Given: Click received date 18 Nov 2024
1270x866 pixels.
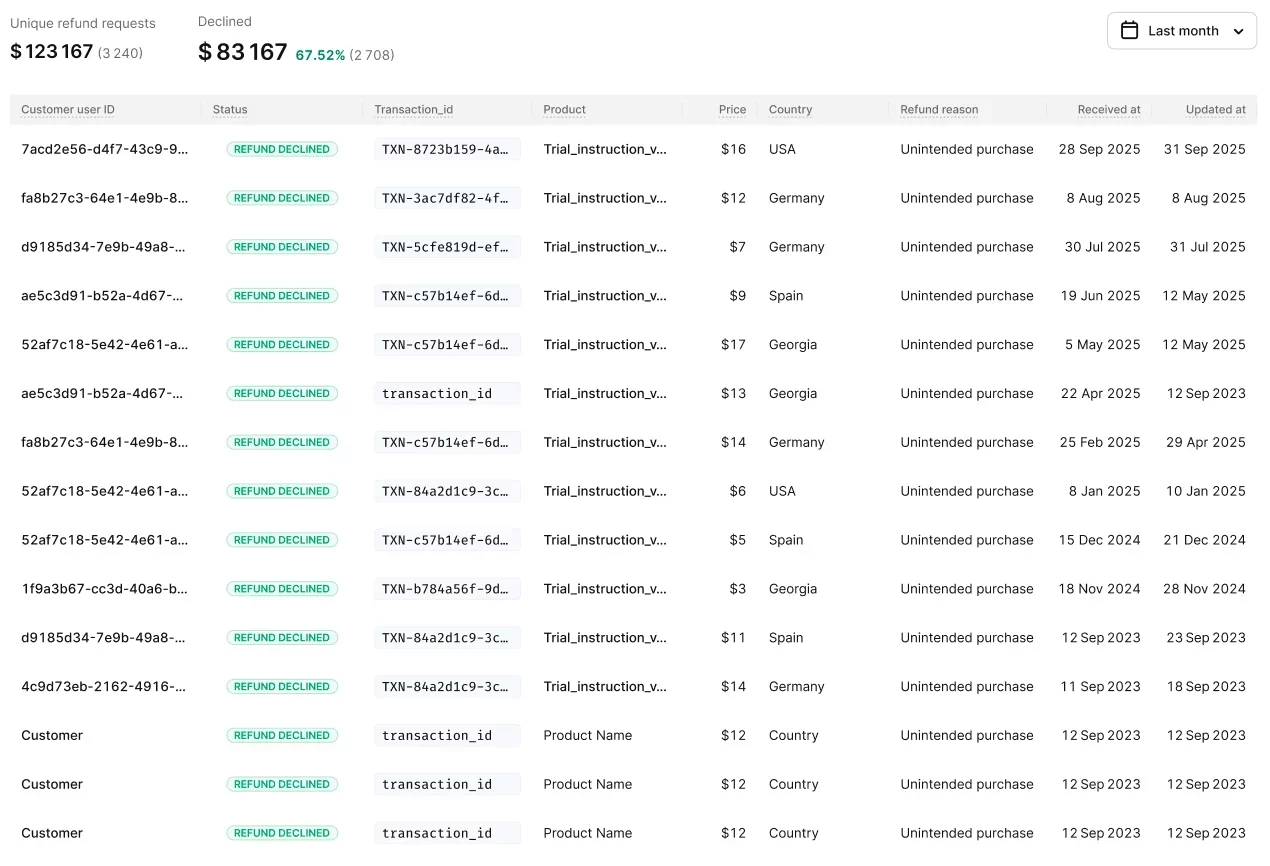Looking at the screenshot, I should click(1099, 589).
